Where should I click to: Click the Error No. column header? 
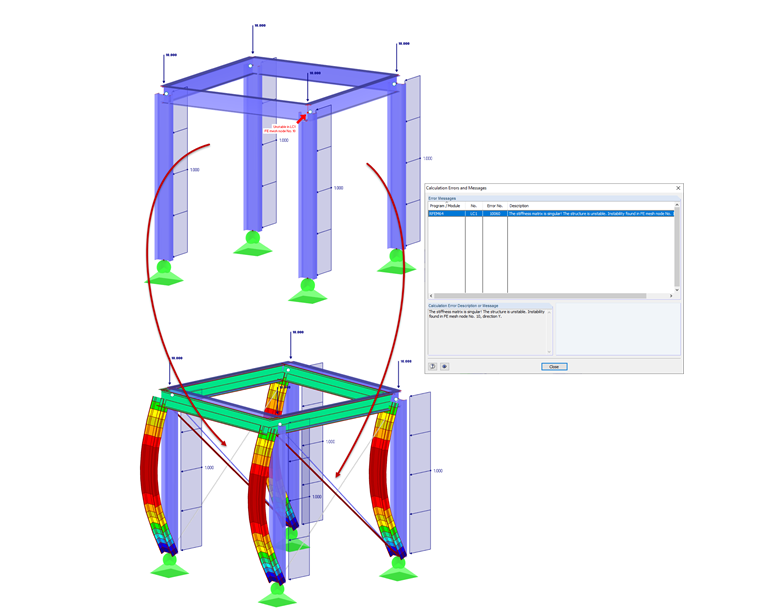point(495,206)
